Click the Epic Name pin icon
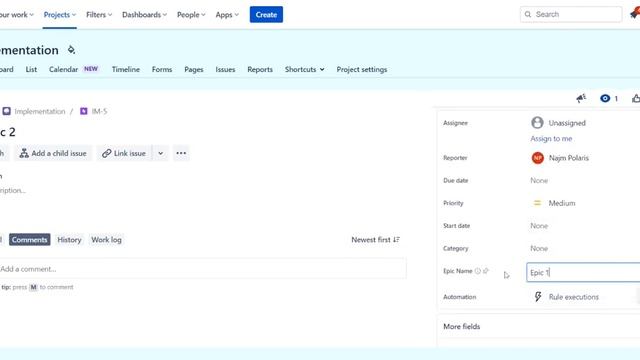 [486, 271]
